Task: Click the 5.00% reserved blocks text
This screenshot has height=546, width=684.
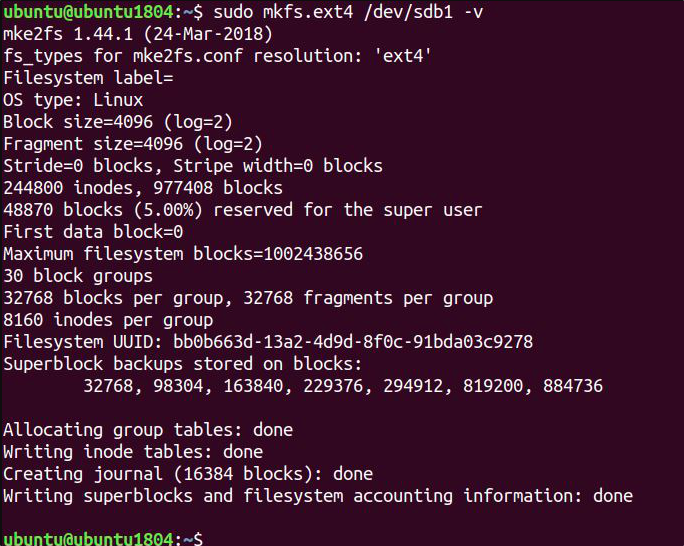Action: pos(168,210)
